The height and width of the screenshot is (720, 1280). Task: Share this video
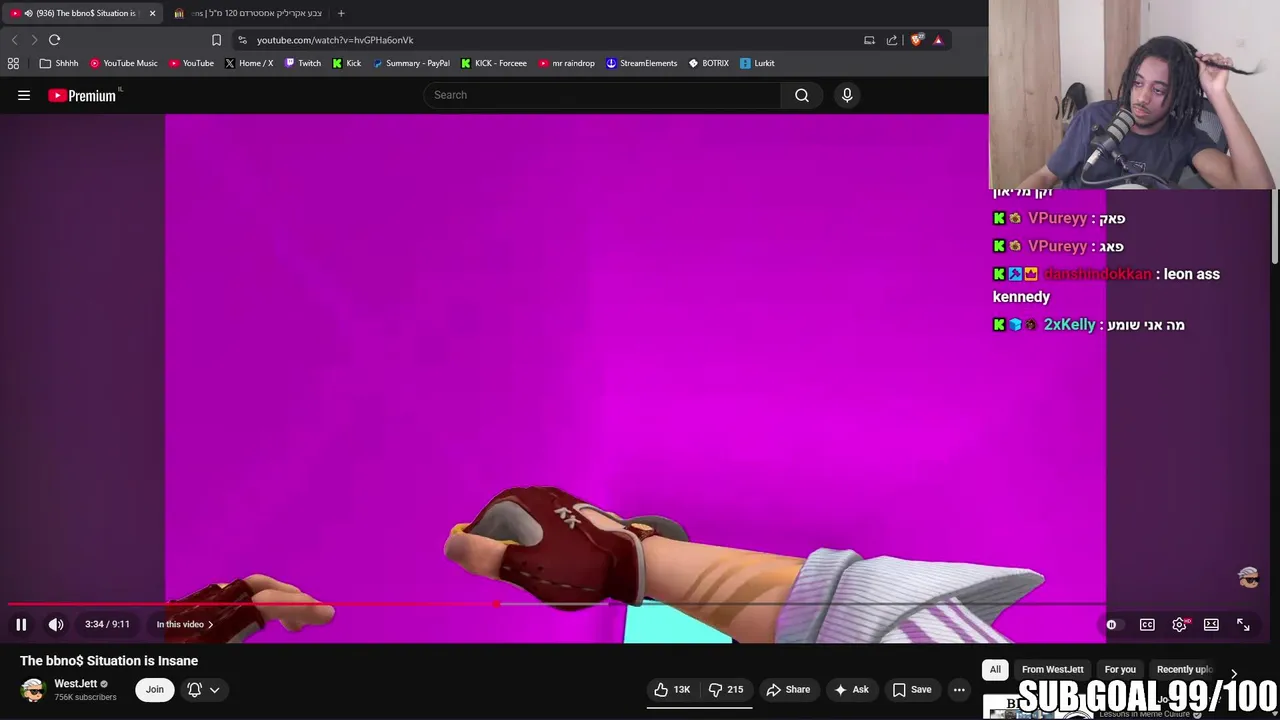pos(788,689)
